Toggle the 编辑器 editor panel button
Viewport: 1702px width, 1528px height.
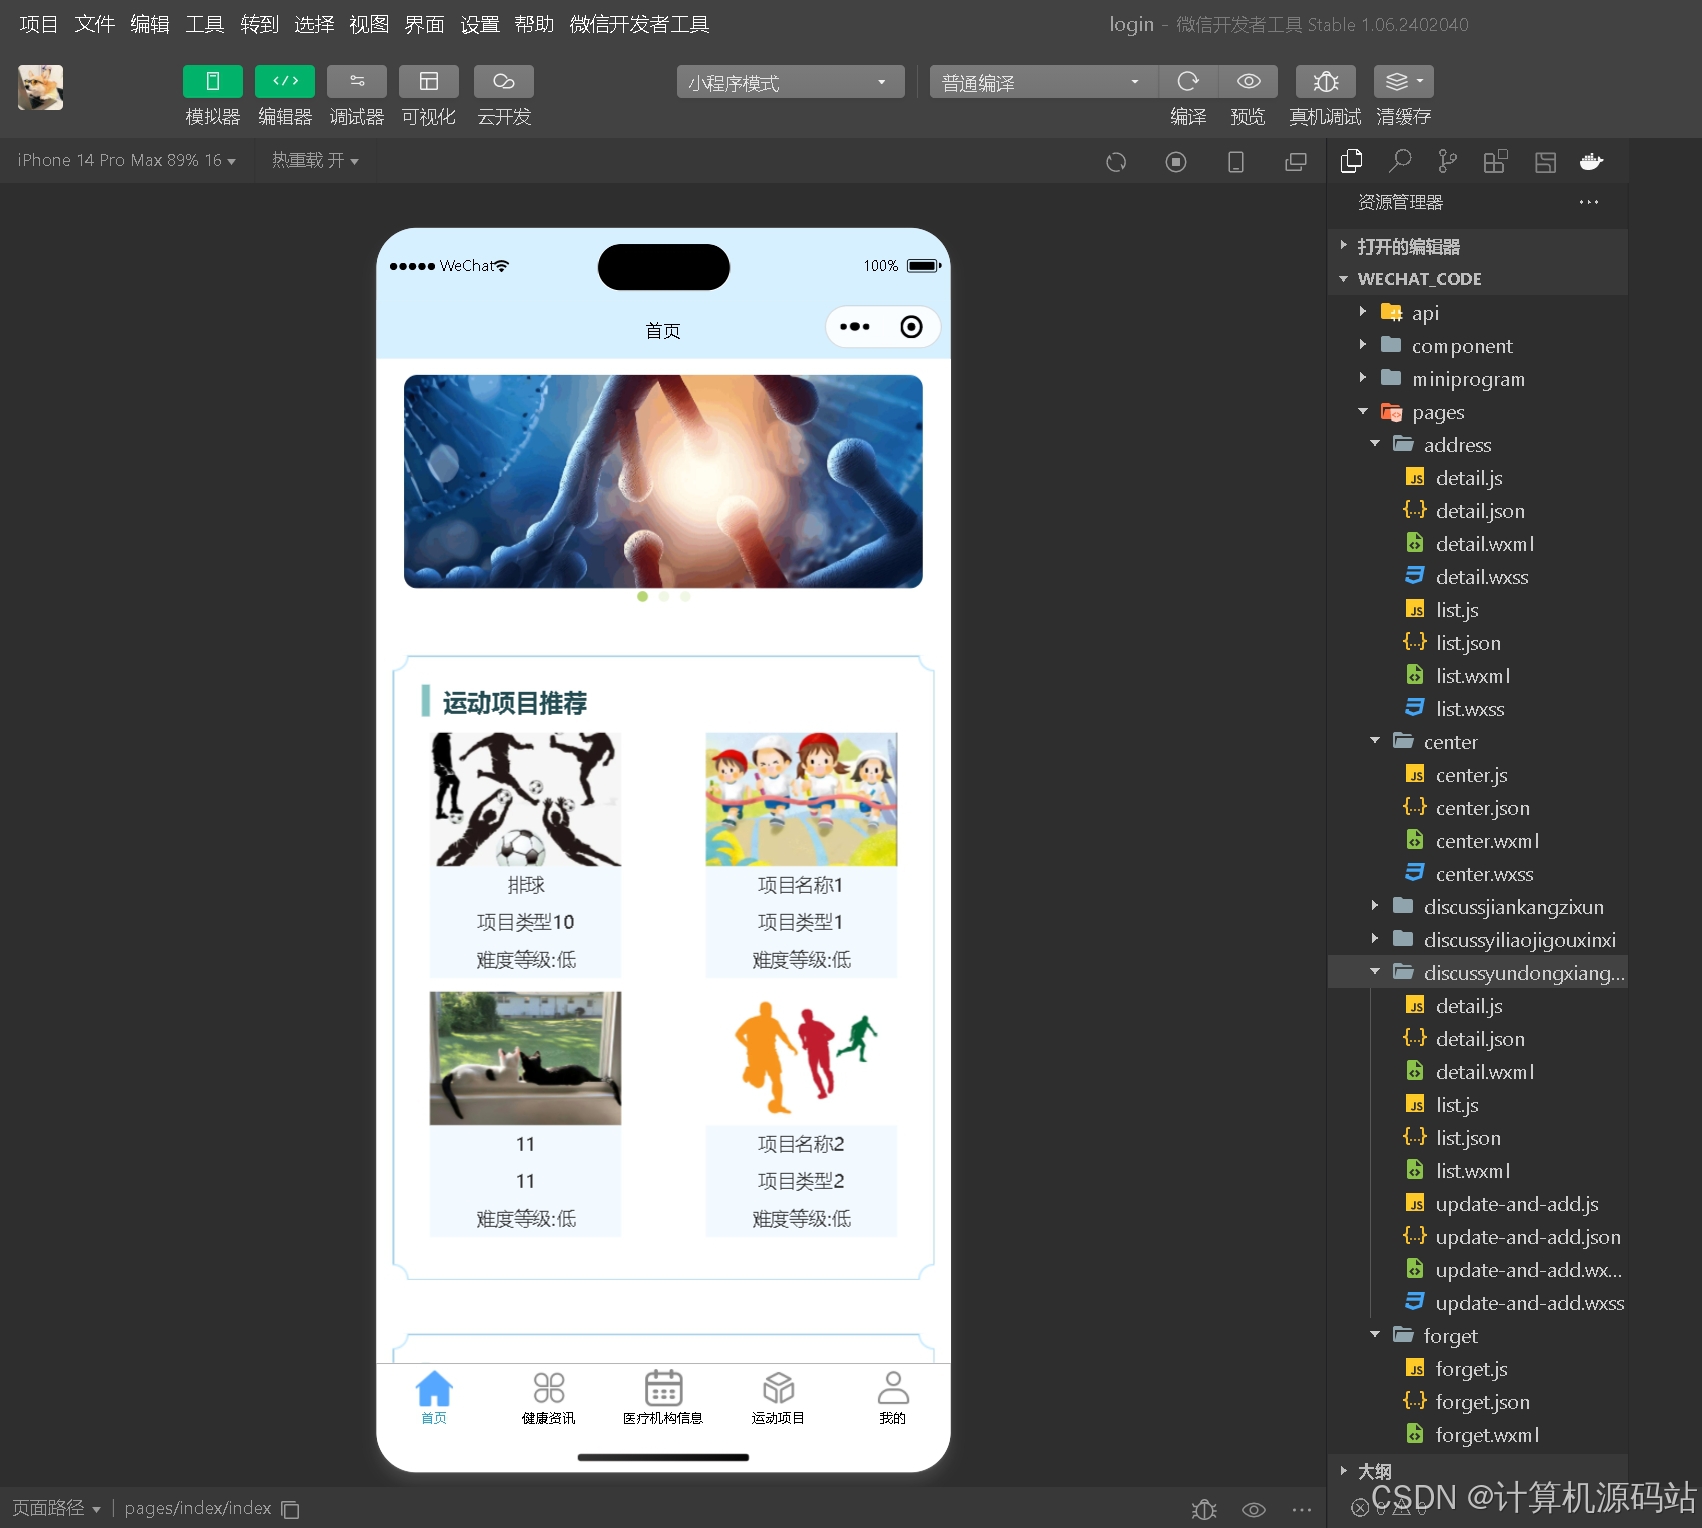[x=285, y=82]
